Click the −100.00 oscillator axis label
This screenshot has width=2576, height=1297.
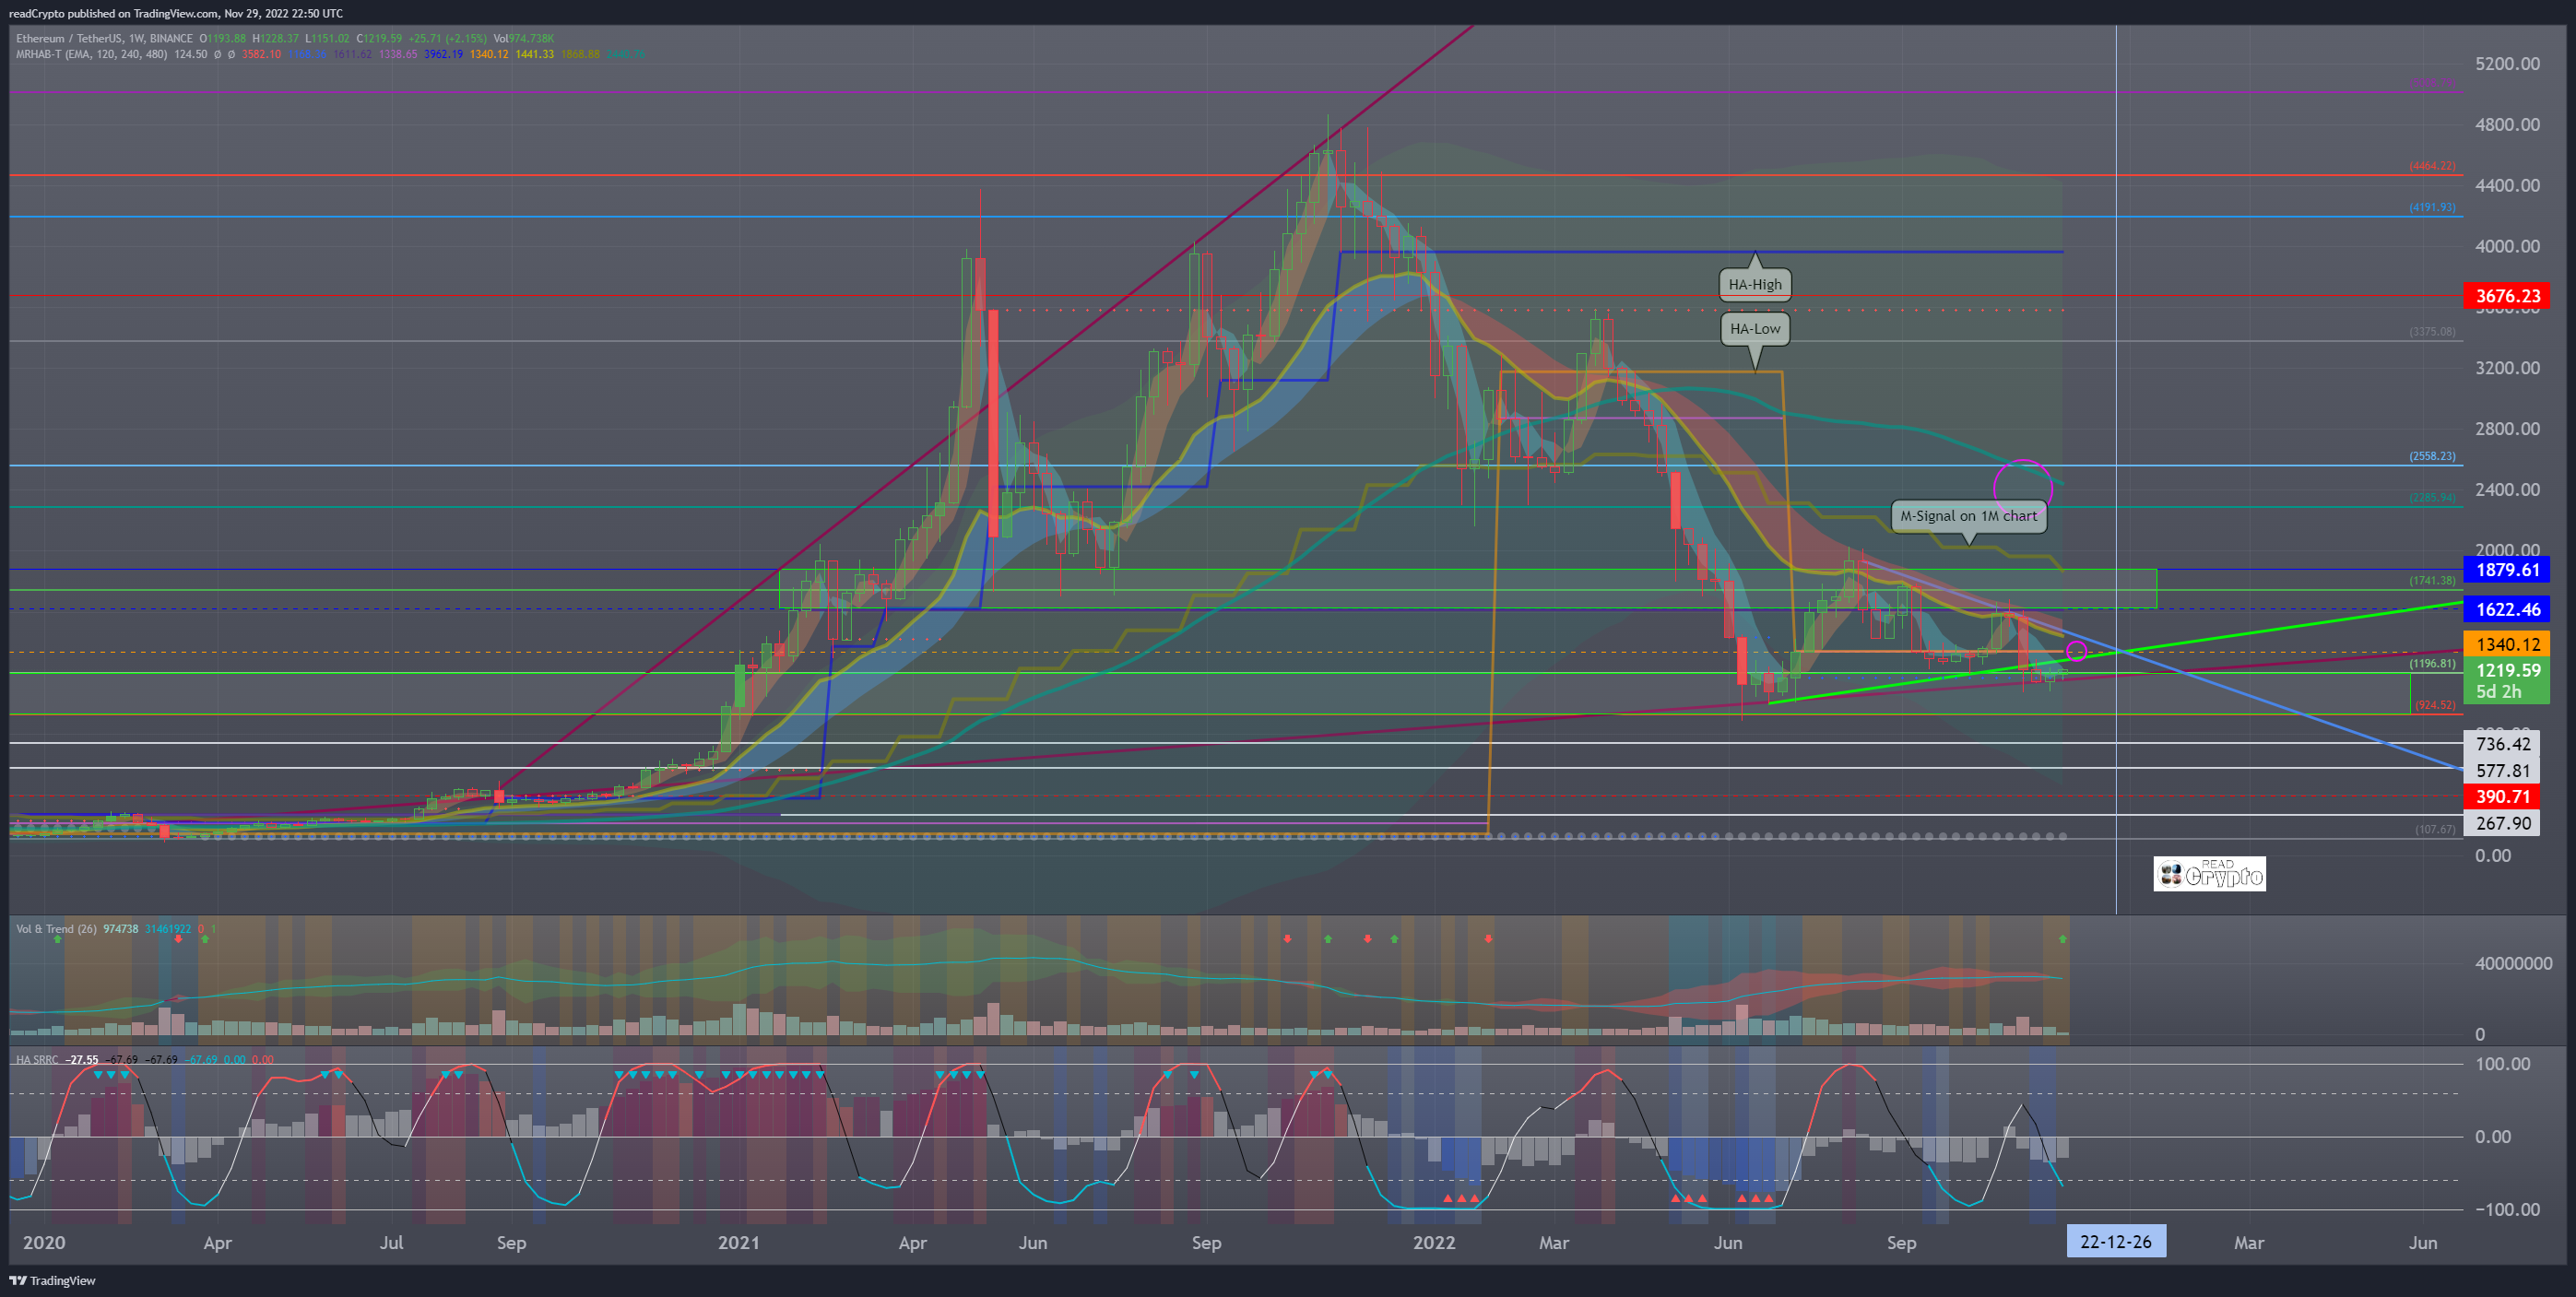[x=2507, y=1209]
